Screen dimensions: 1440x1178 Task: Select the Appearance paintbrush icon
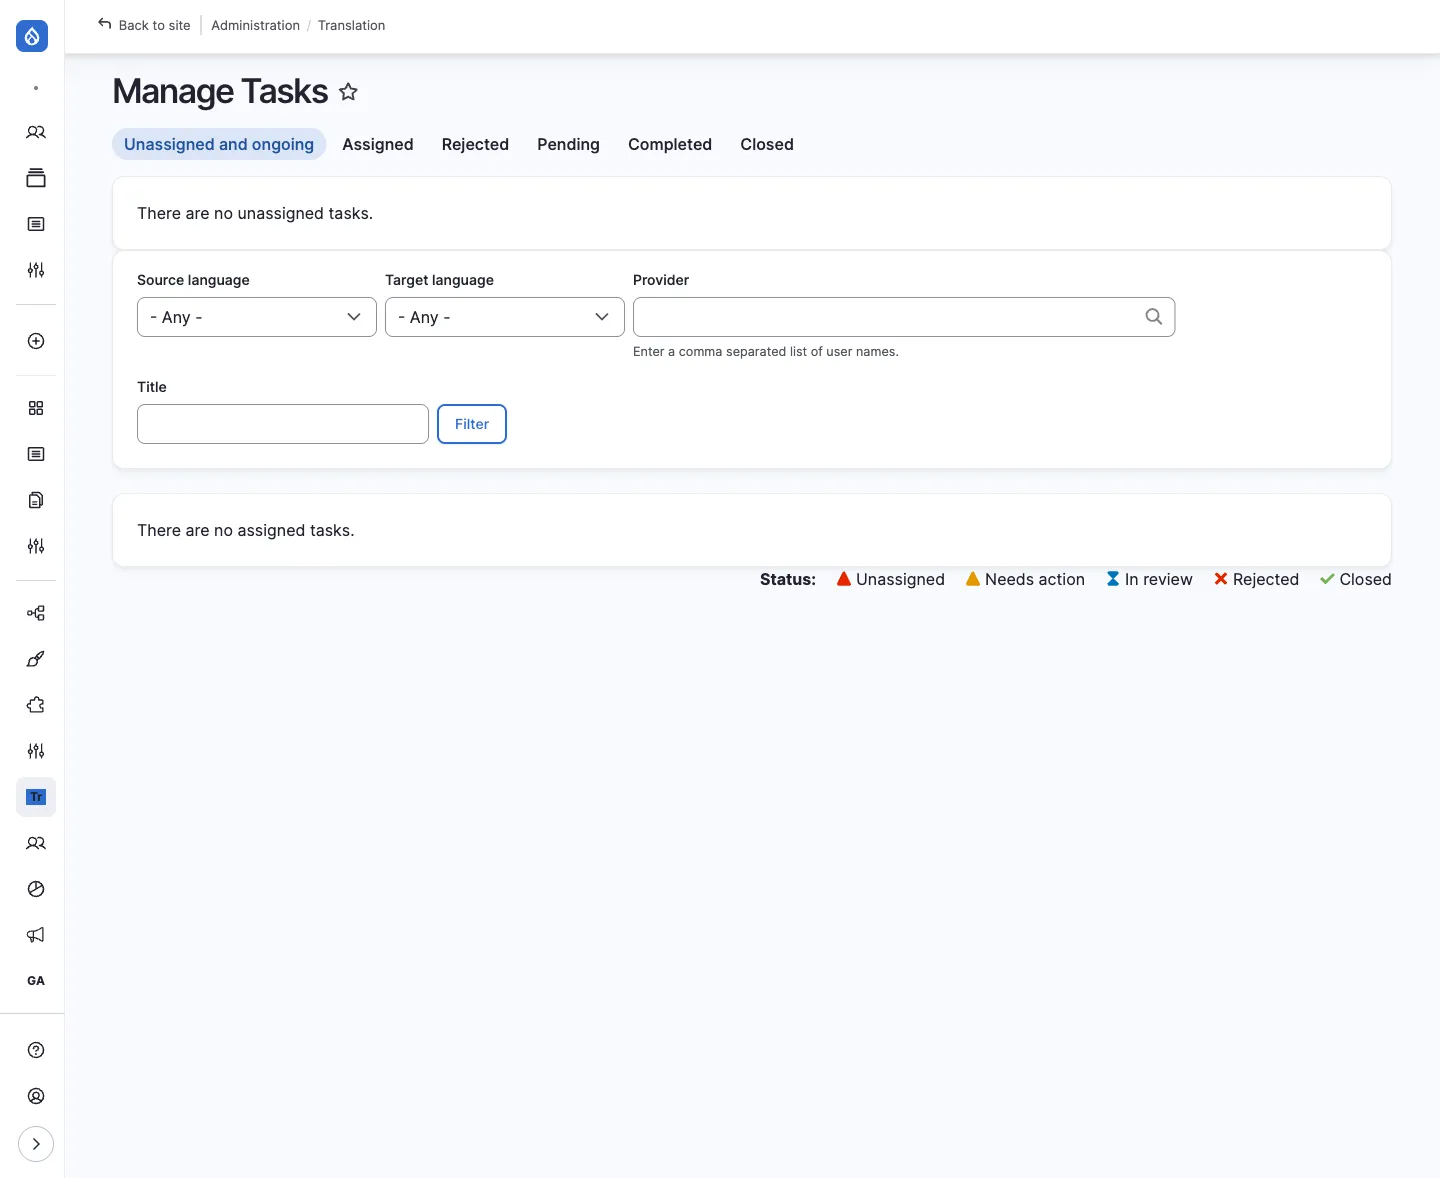click(x=35, y=660)
